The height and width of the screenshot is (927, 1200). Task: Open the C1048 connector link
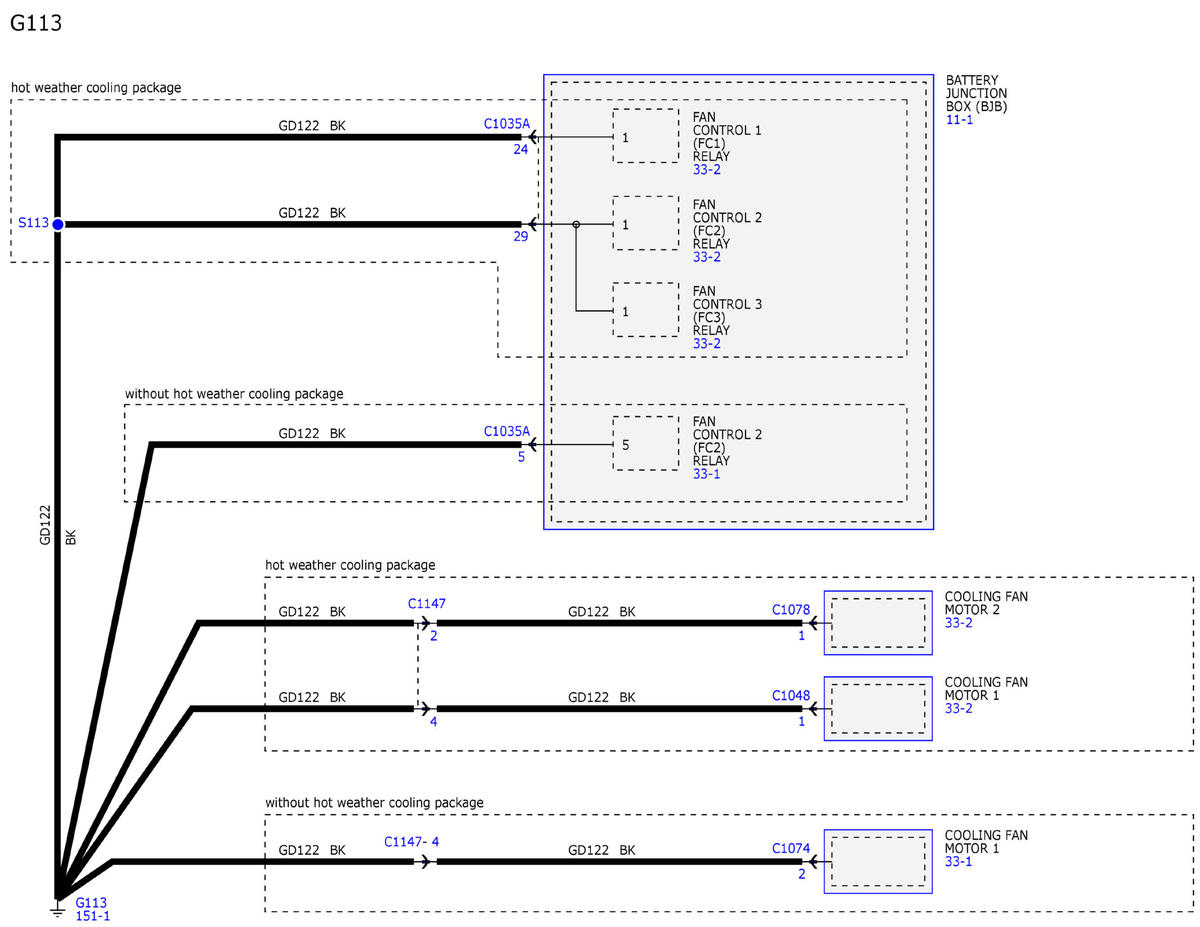coord(791,695)
